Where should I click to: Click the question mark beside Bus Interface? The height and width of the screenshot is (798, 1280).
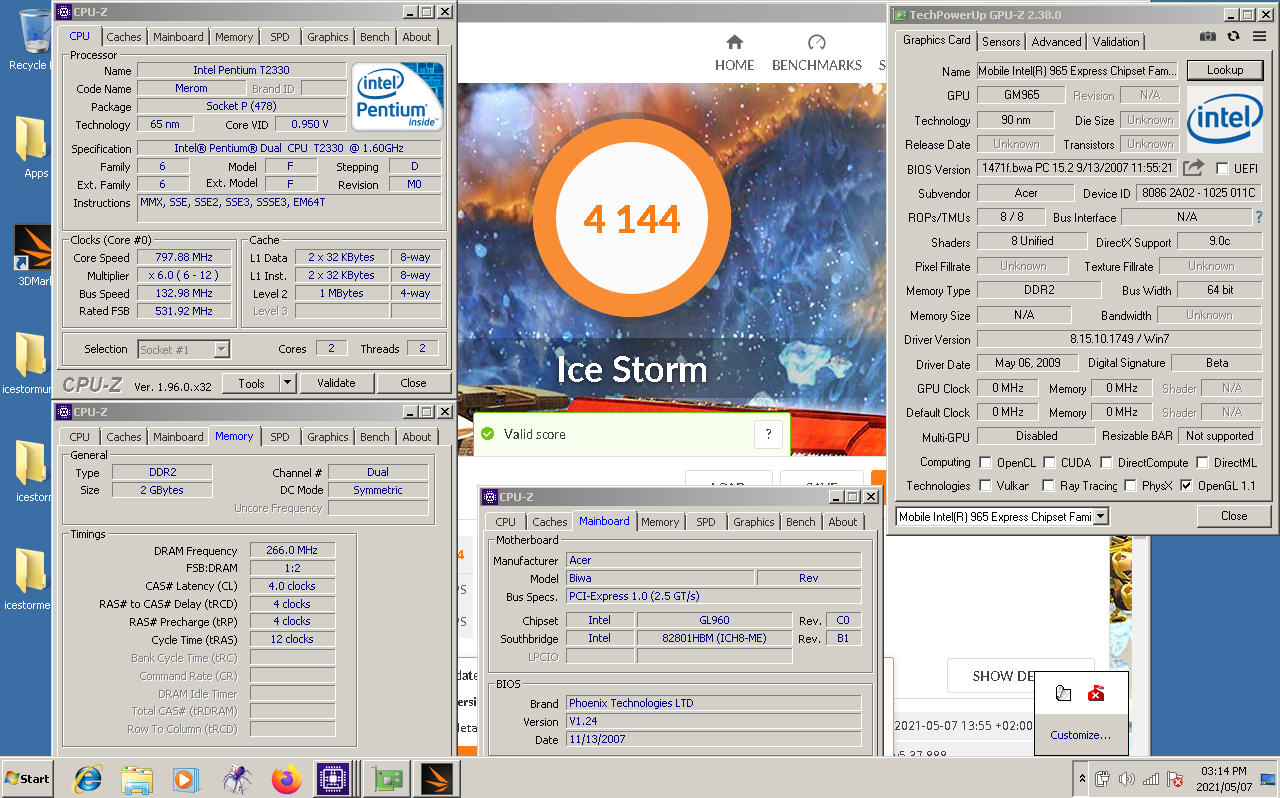point(1258,217)
